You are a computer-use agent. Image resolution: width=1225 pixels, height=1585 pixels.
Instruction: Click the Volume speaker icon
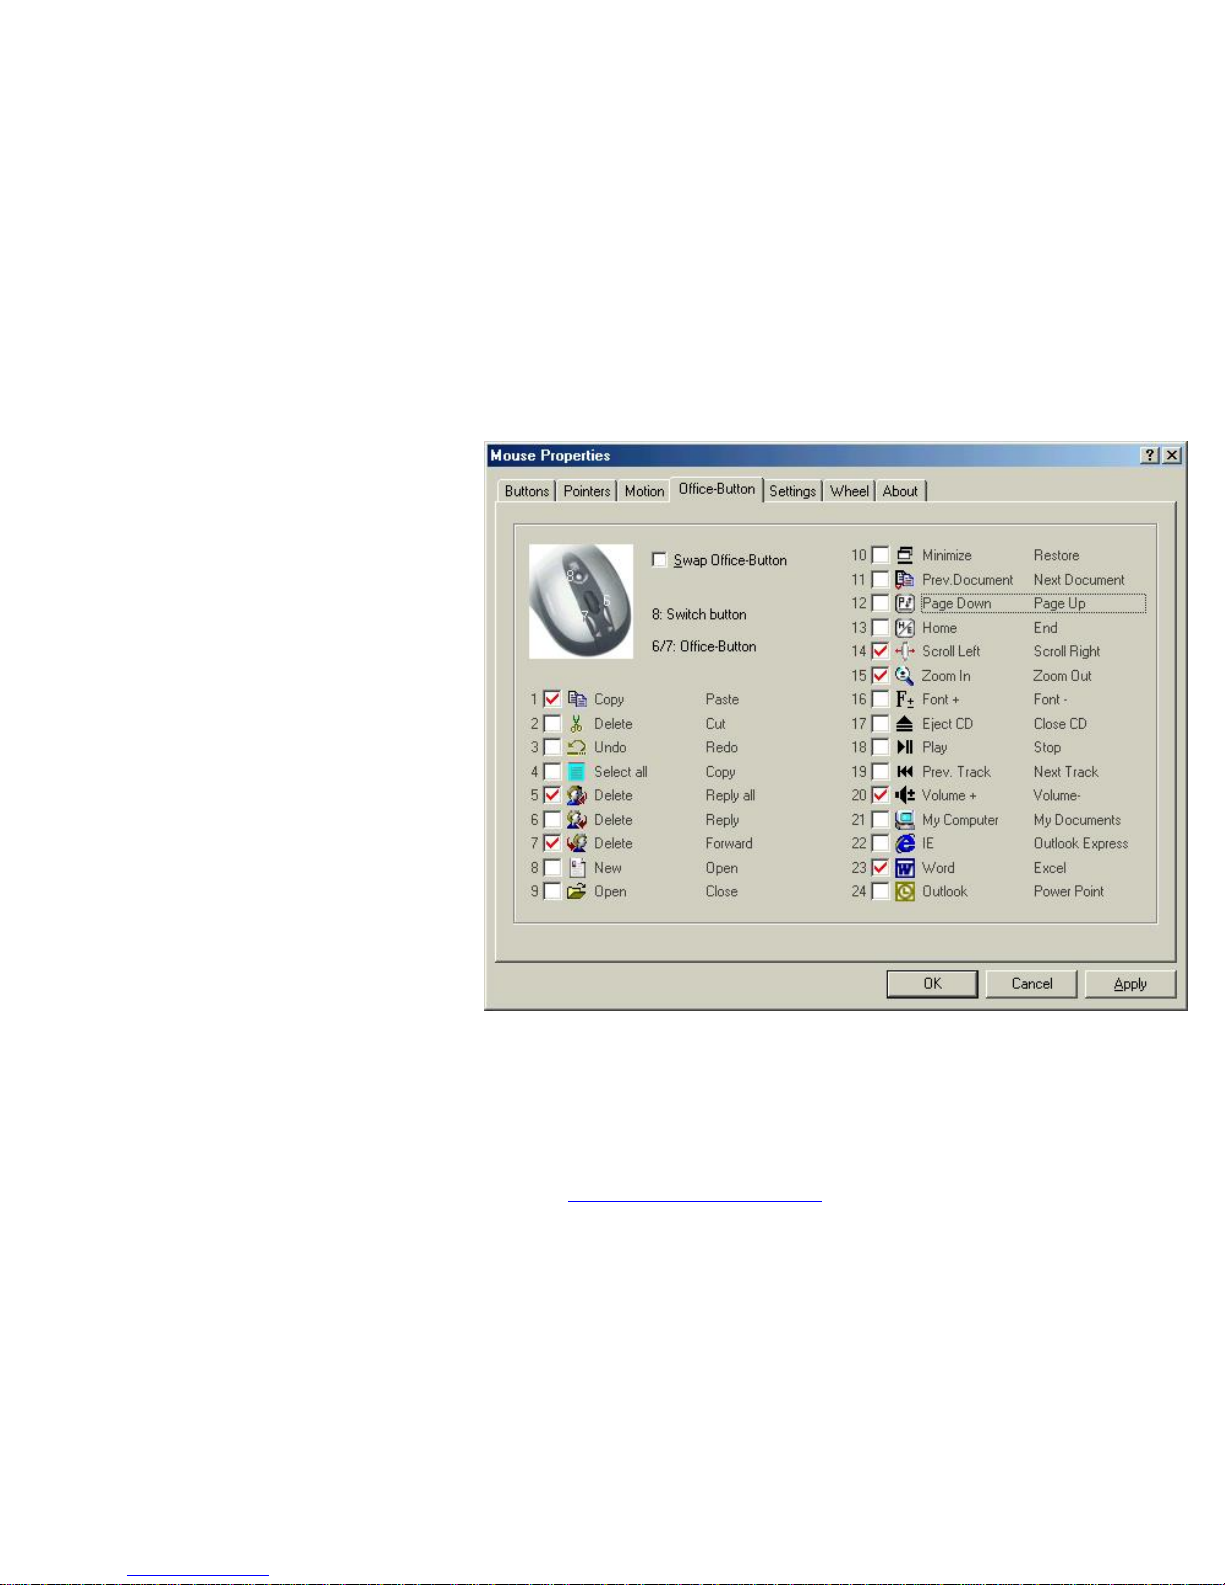click(x=905, y=796)
